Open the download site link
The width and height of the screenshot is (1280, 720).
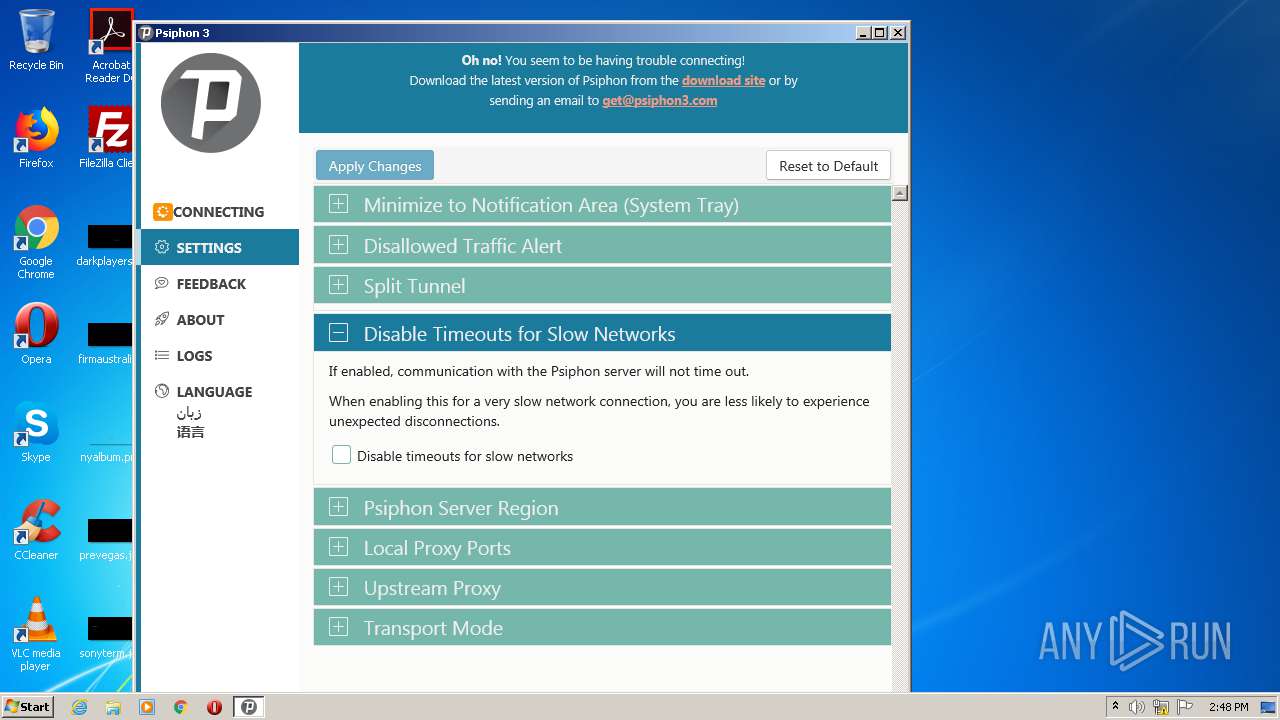[x=723, y=80]
